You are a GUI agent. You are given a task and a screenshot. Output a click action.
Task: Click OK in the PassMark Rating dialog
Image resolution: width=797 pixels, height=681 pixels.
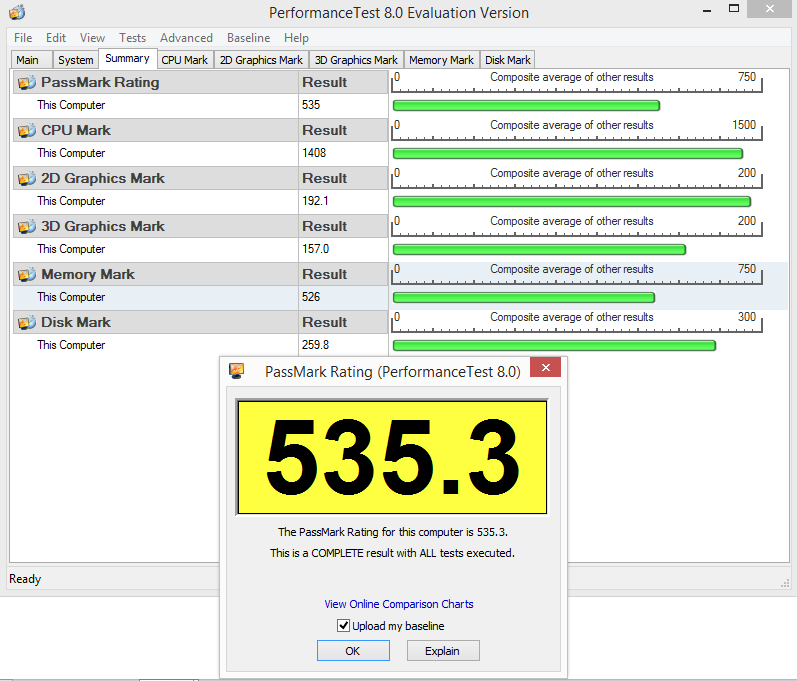coord(353,651)
